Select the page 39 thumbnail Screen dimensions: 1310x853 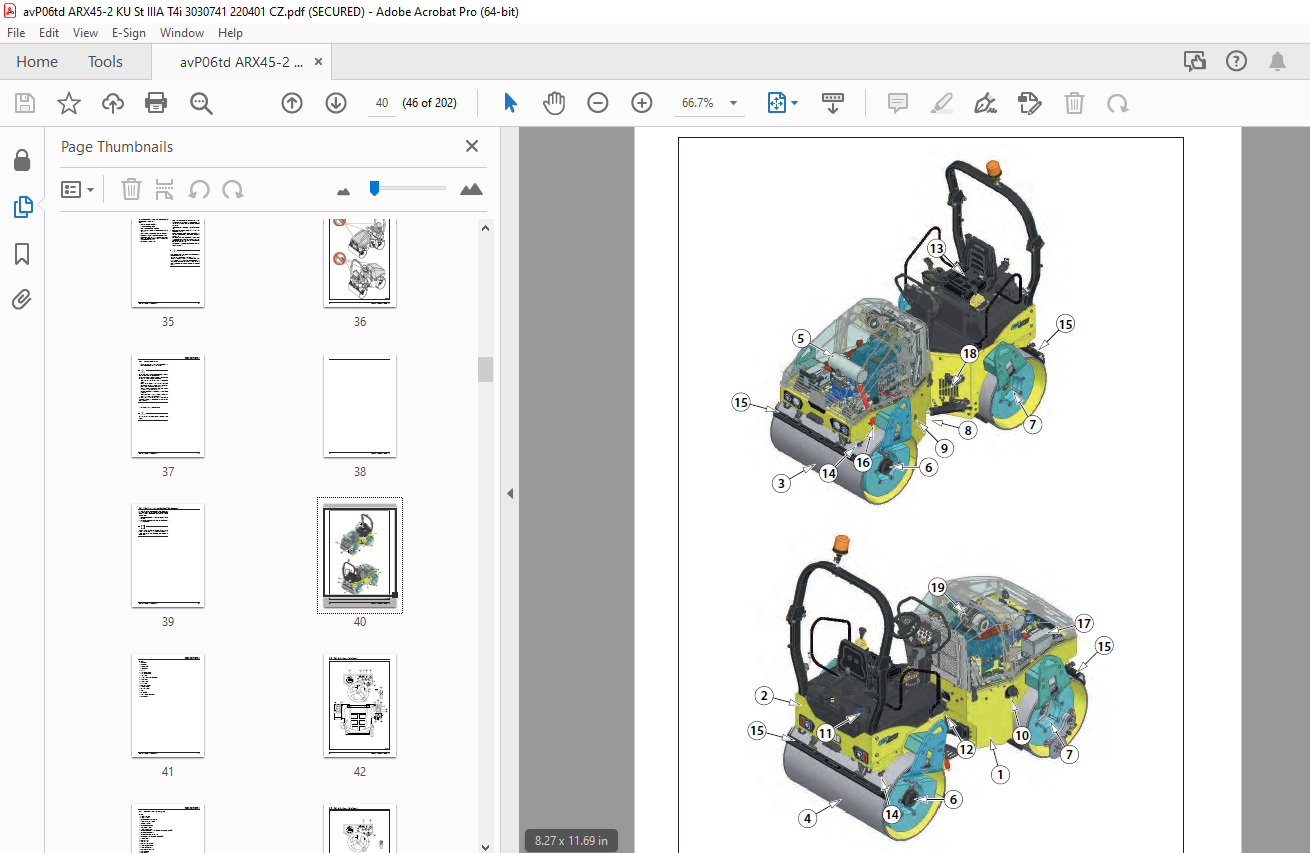[x=168, y=555]
